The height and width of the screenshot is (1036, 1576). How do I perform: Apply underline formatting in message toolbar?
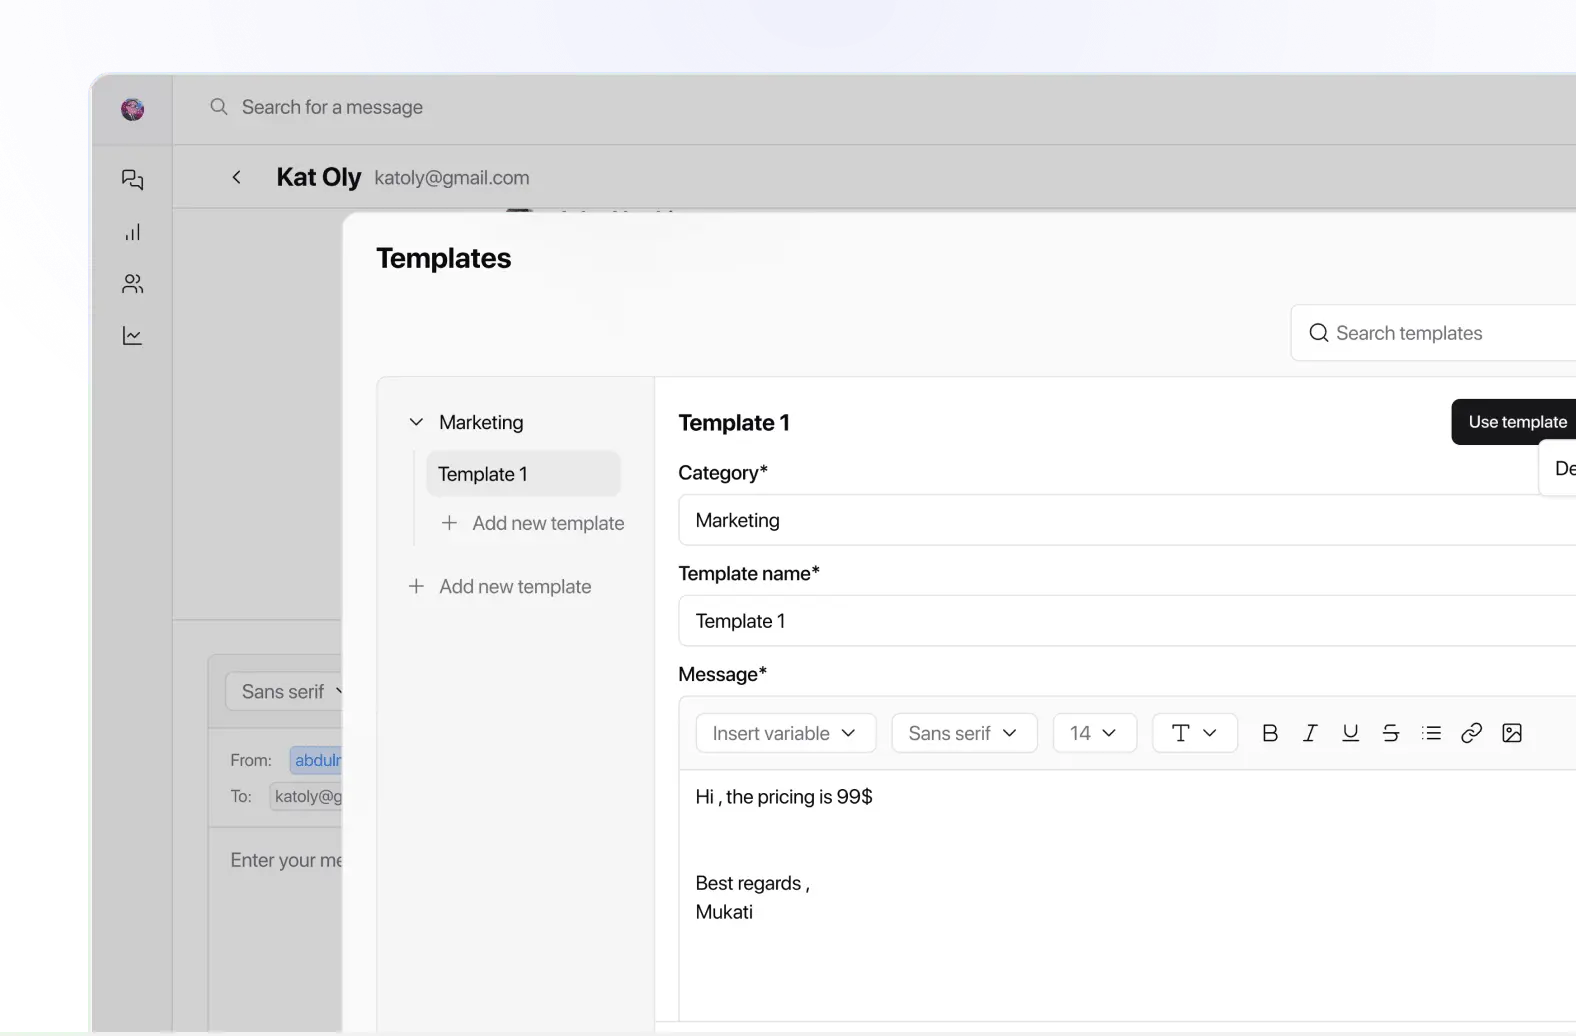click(x=1350, y=733)
